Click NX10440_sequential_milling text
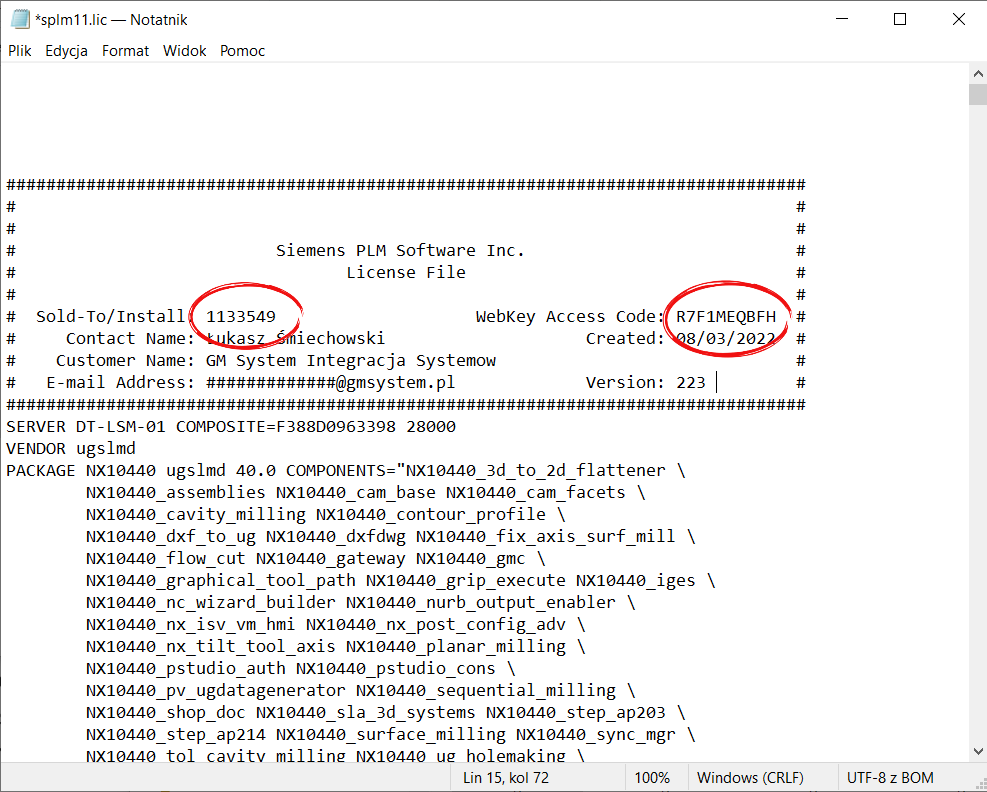The height and width of the screenshot is (792, 987). (486, 691)
